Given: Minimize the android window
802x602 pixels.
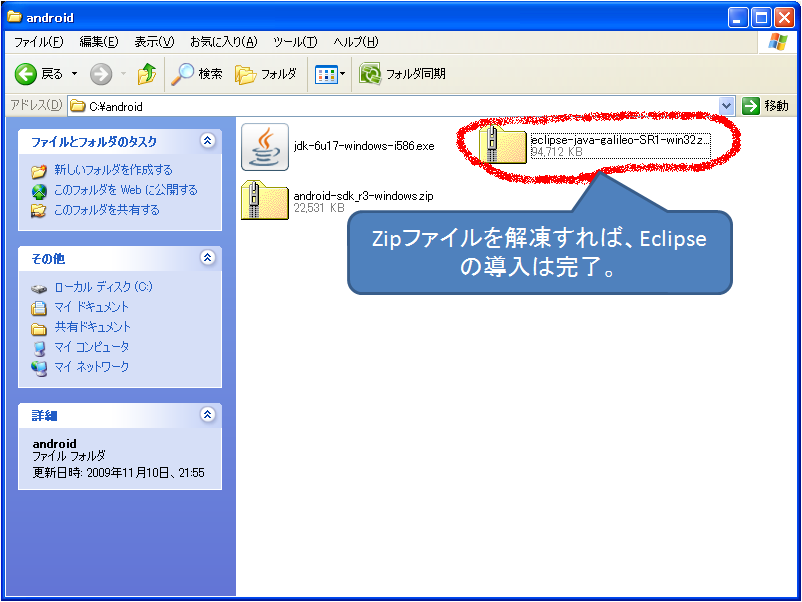Looking at the screenshot, I should point(737,18).
